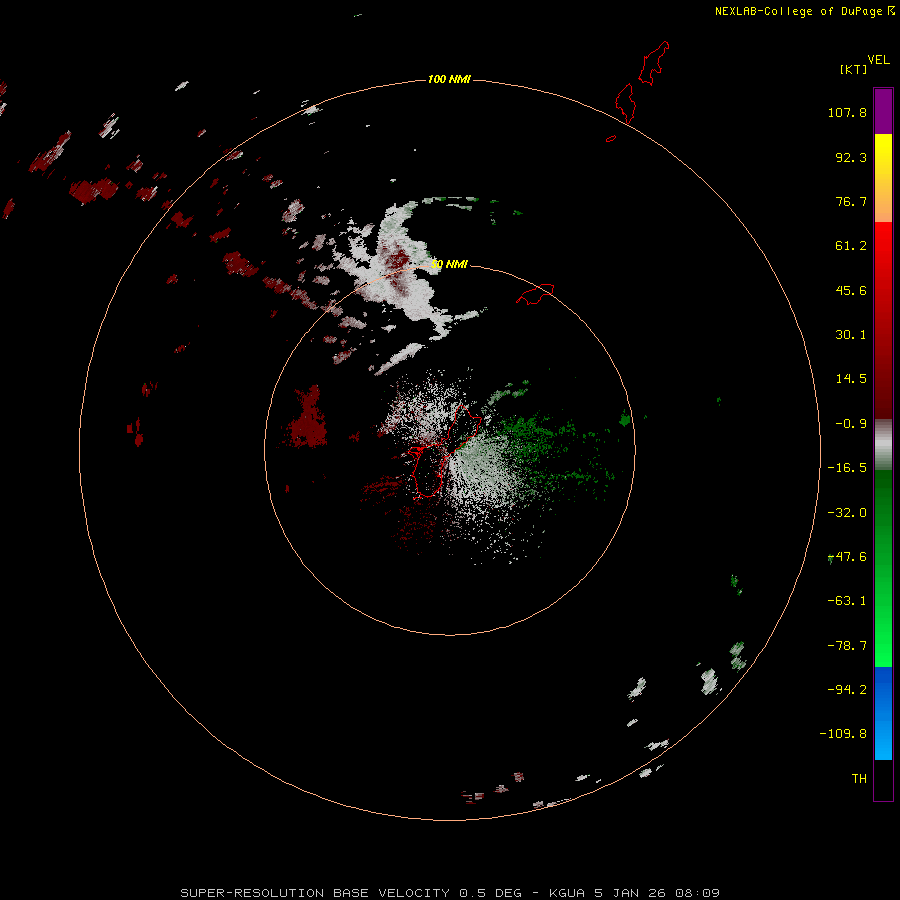The image size is (900, 900).
Task: Click the -63.1 scale value
Action: coord(847,601)
